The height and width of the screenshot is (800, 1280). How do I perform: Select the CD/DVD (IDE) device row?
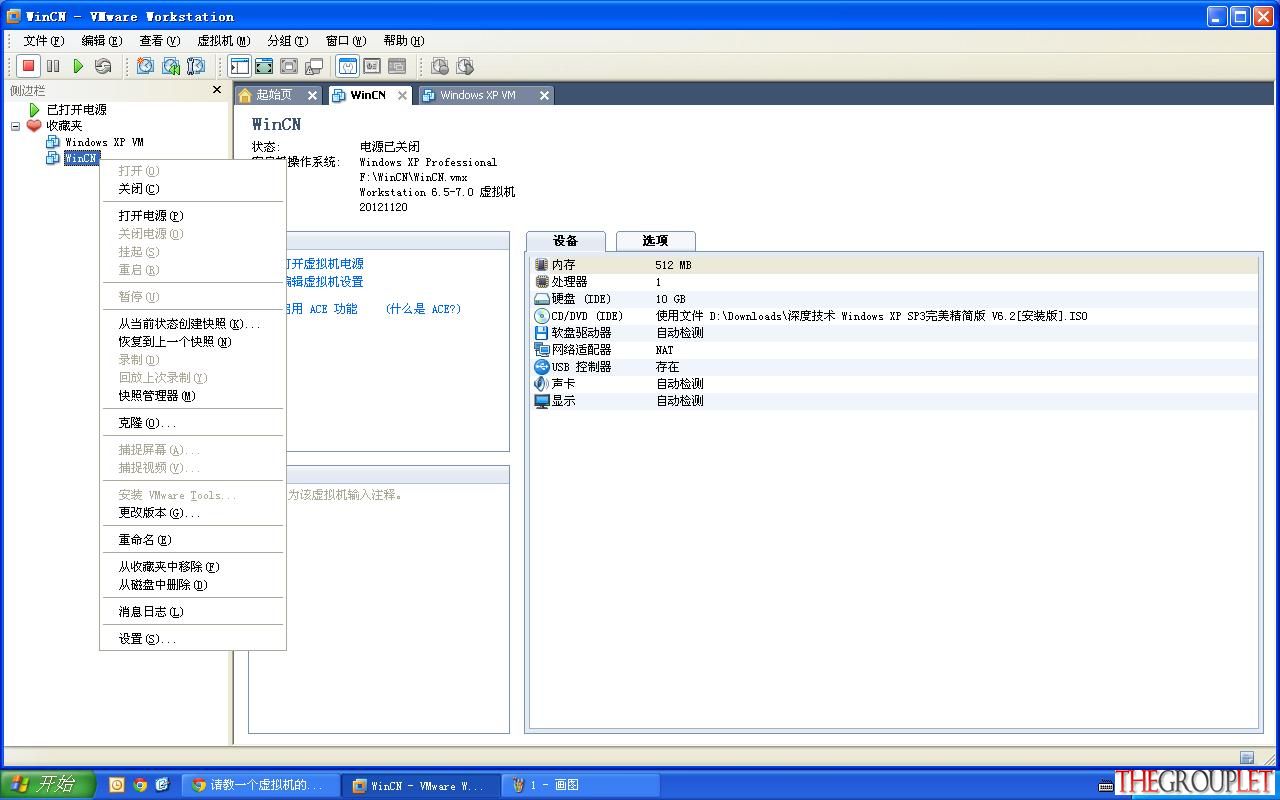tap(894, 315)
